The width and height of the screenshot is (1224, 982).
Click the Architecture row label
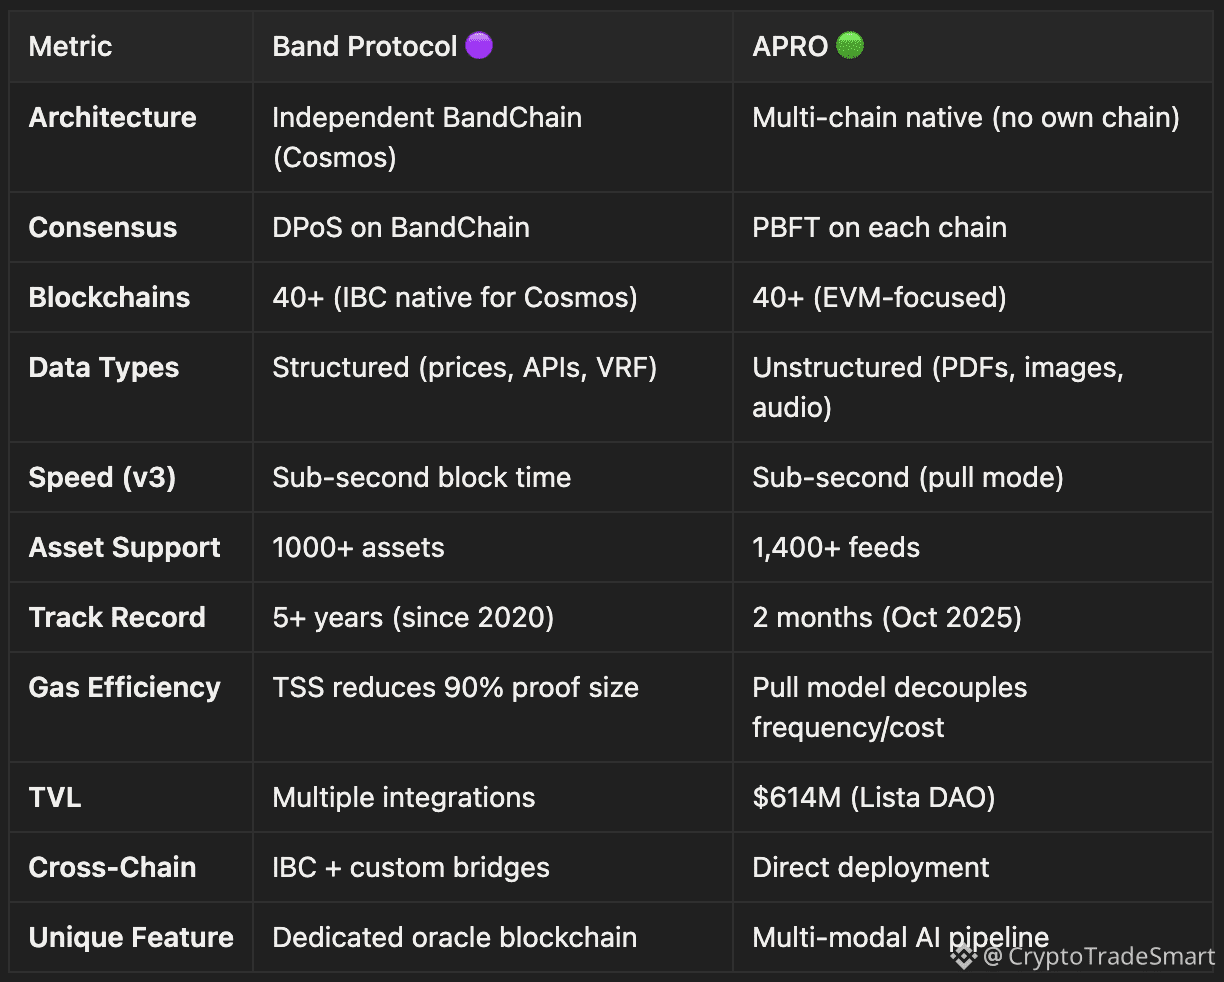pyautogui.click(x=112, y=117)
